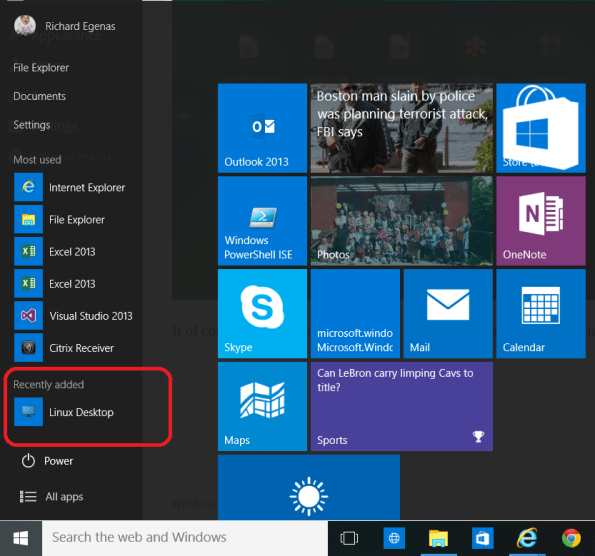This screenshot has height=556, width=595.
Task: Launch Internet Explorer from the taskbar
Action: point(527,538)
